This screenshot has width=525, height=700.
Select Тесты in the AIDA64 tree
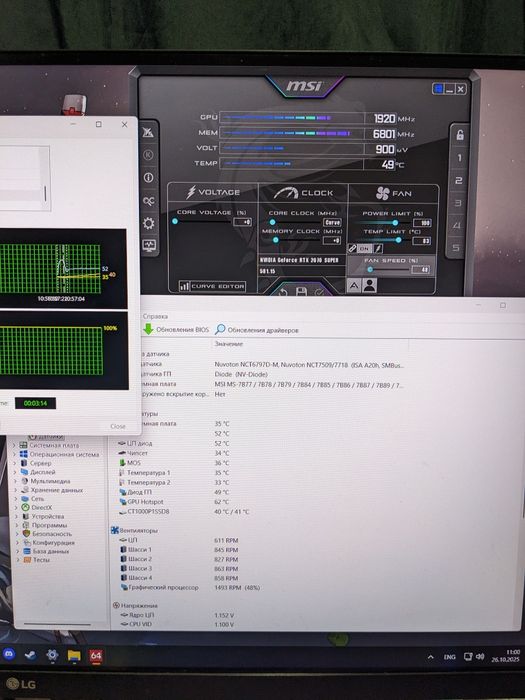(x=41, y=560)
